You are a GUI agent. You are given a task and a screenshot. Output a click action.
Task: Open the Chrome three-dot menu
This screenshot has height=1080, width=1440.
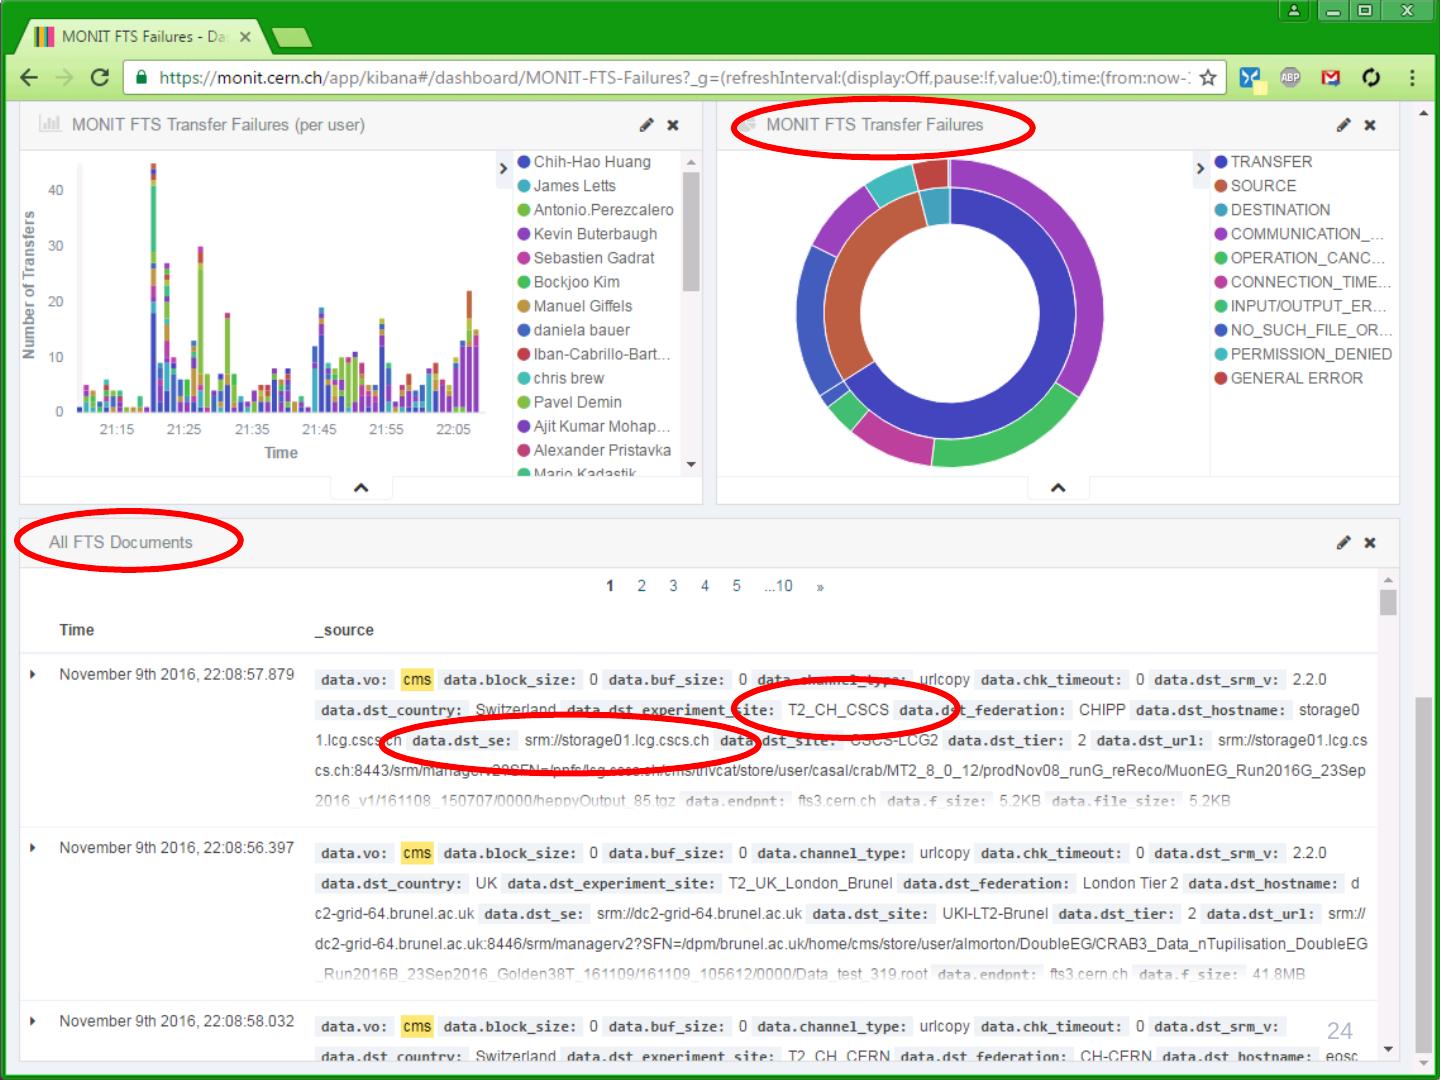pyautogui.click(x=1412, y=78)
